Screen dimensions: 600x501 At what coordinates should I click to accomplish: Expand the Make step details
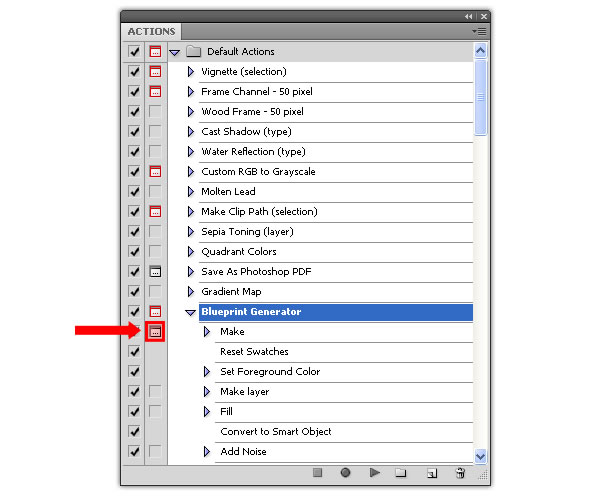(x=207, y=331)
